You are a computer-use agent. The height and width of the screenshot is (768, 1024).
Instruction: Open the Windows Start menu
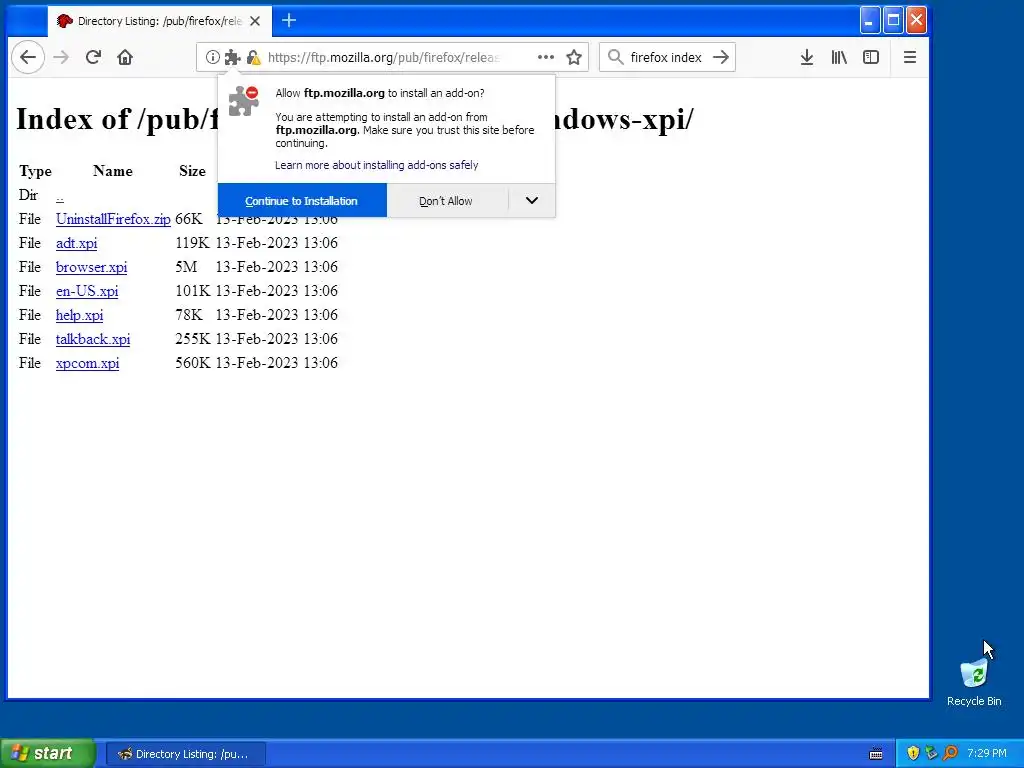48,753
